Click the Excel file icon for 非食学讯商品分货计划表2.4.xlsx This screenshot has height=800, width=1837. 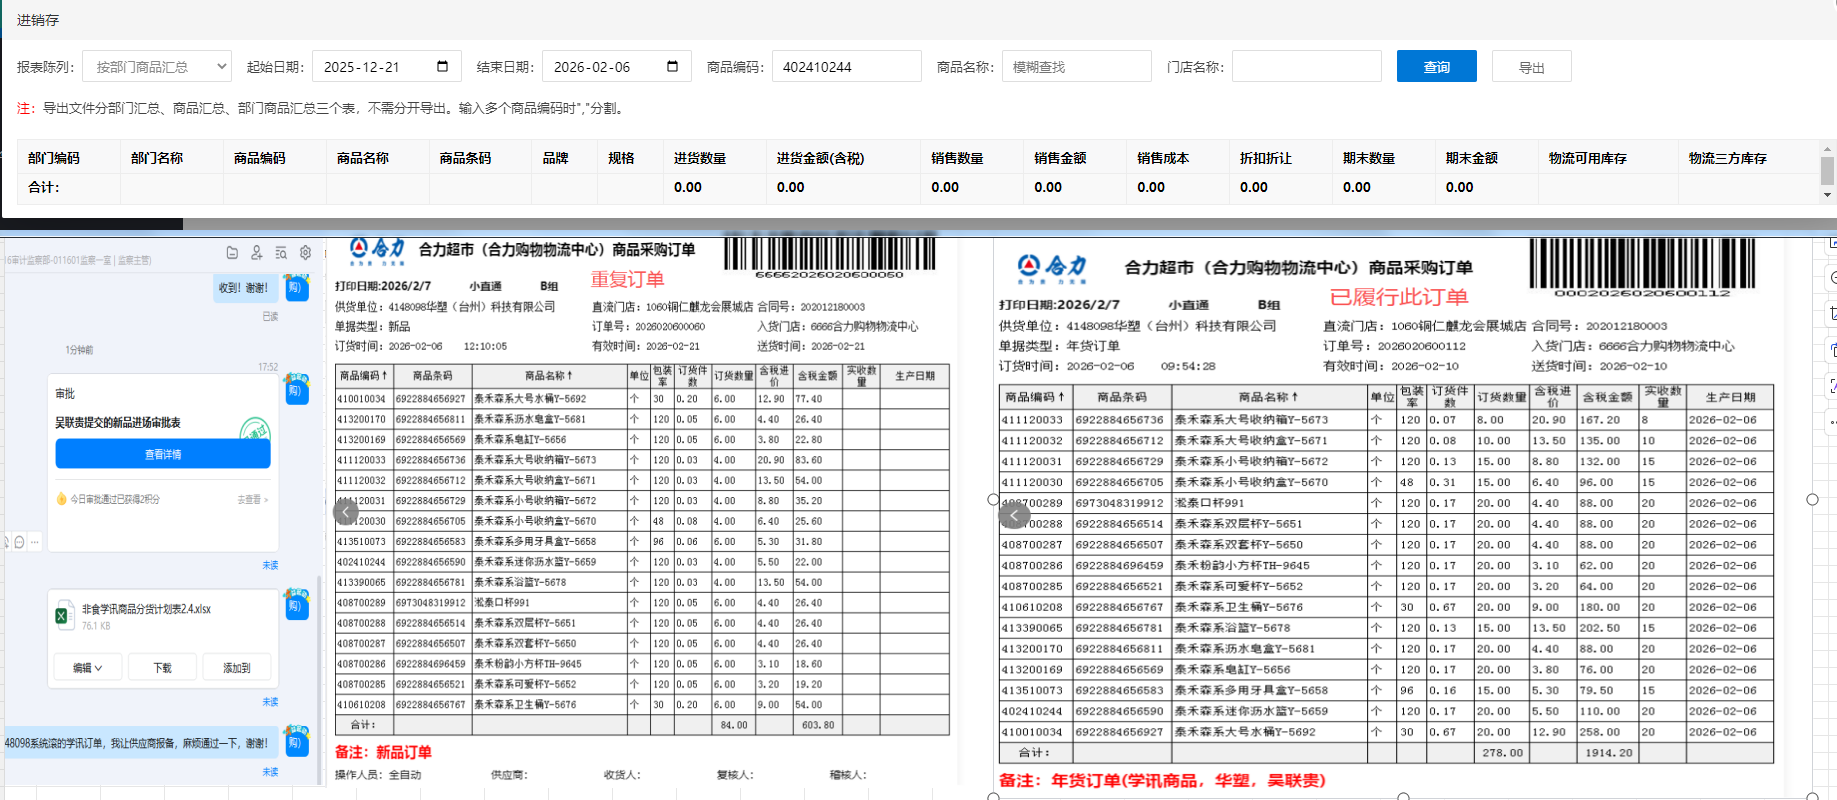(x=62, y=616)
